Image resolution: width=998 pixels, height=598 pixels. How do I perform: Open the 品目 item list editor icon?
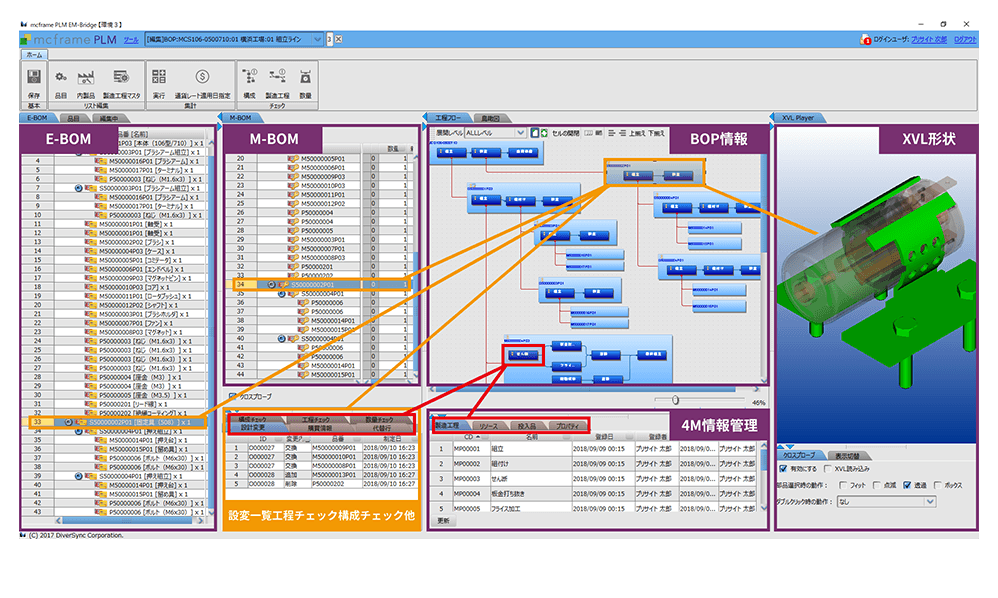pos(60,77)
